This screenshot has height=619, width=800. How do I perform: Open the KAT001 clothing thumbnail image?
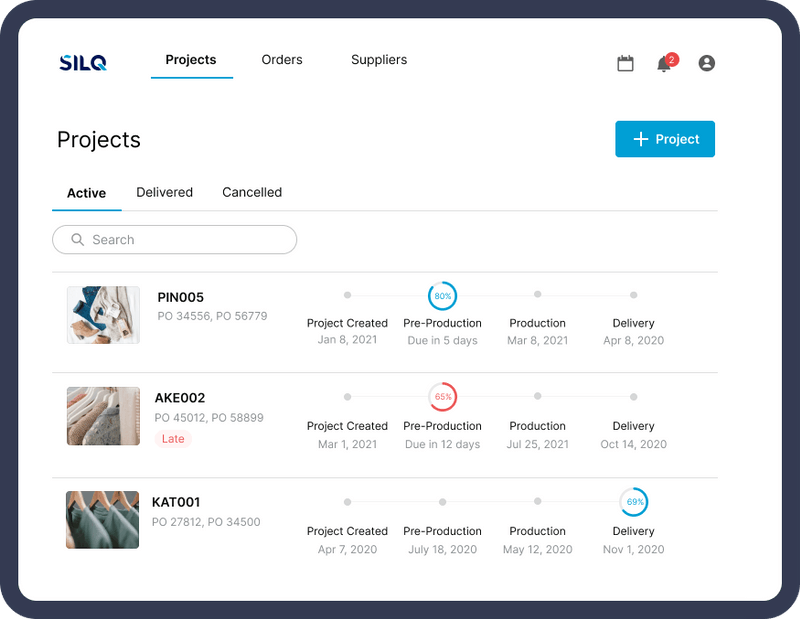(x=102, y=520)
